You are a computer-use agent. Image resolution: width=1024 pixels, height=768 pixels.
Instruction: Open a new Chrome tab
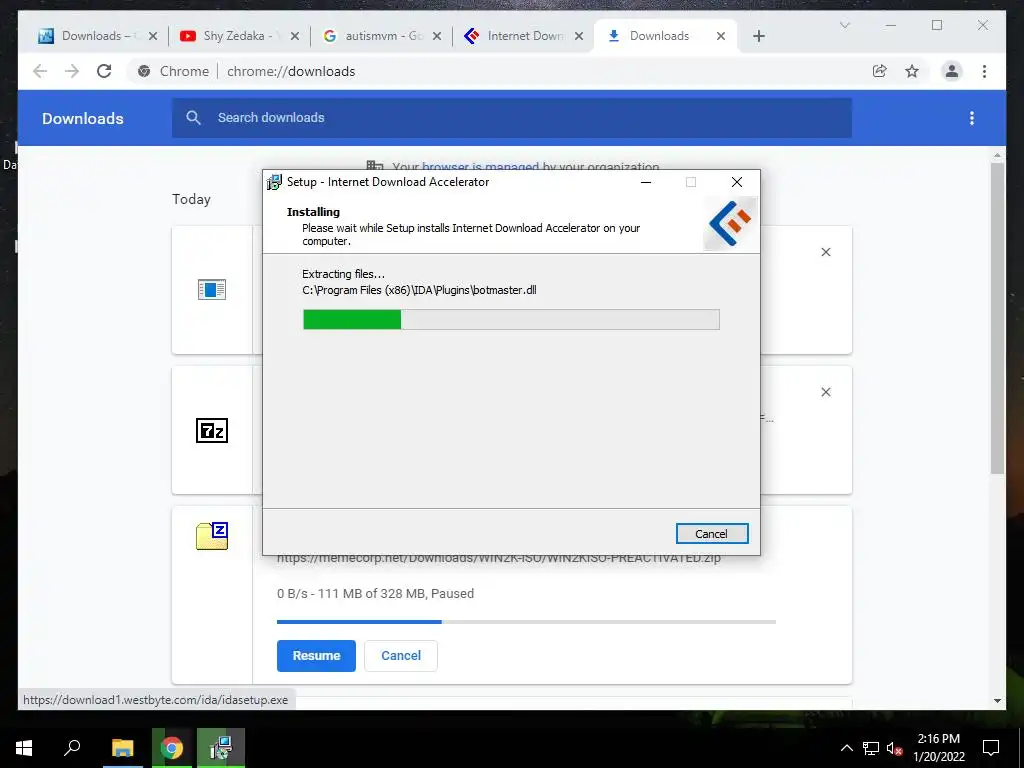point(759,36)
